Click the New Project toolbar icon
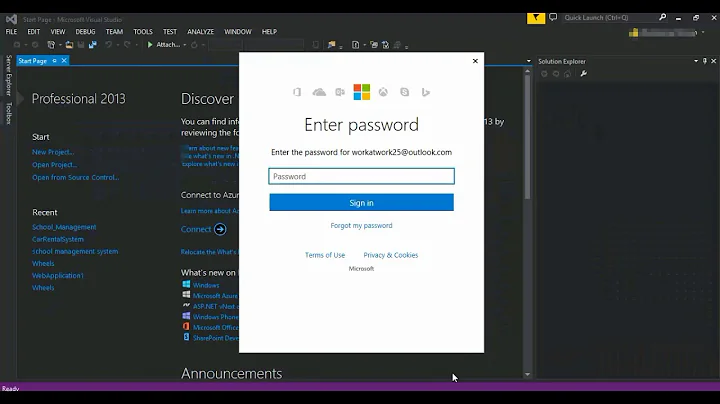Screen dimensions: 720x404 pos(51,45)
